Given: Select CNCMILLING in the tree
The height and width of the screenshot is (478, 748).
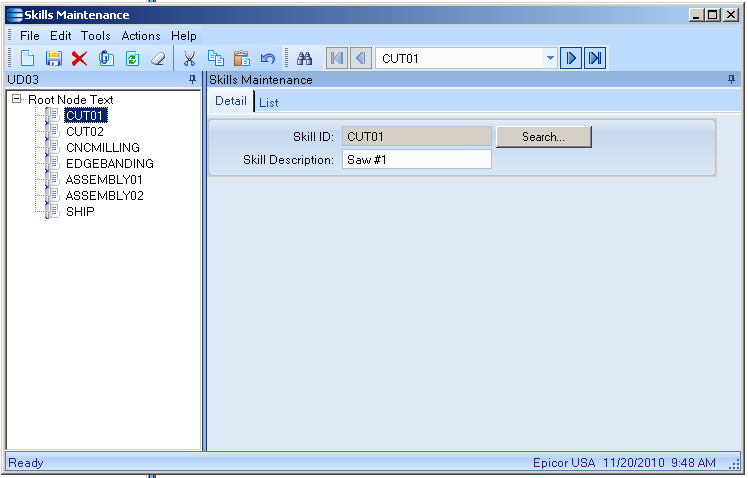Looking at the screenshot, I should point(103,147).
